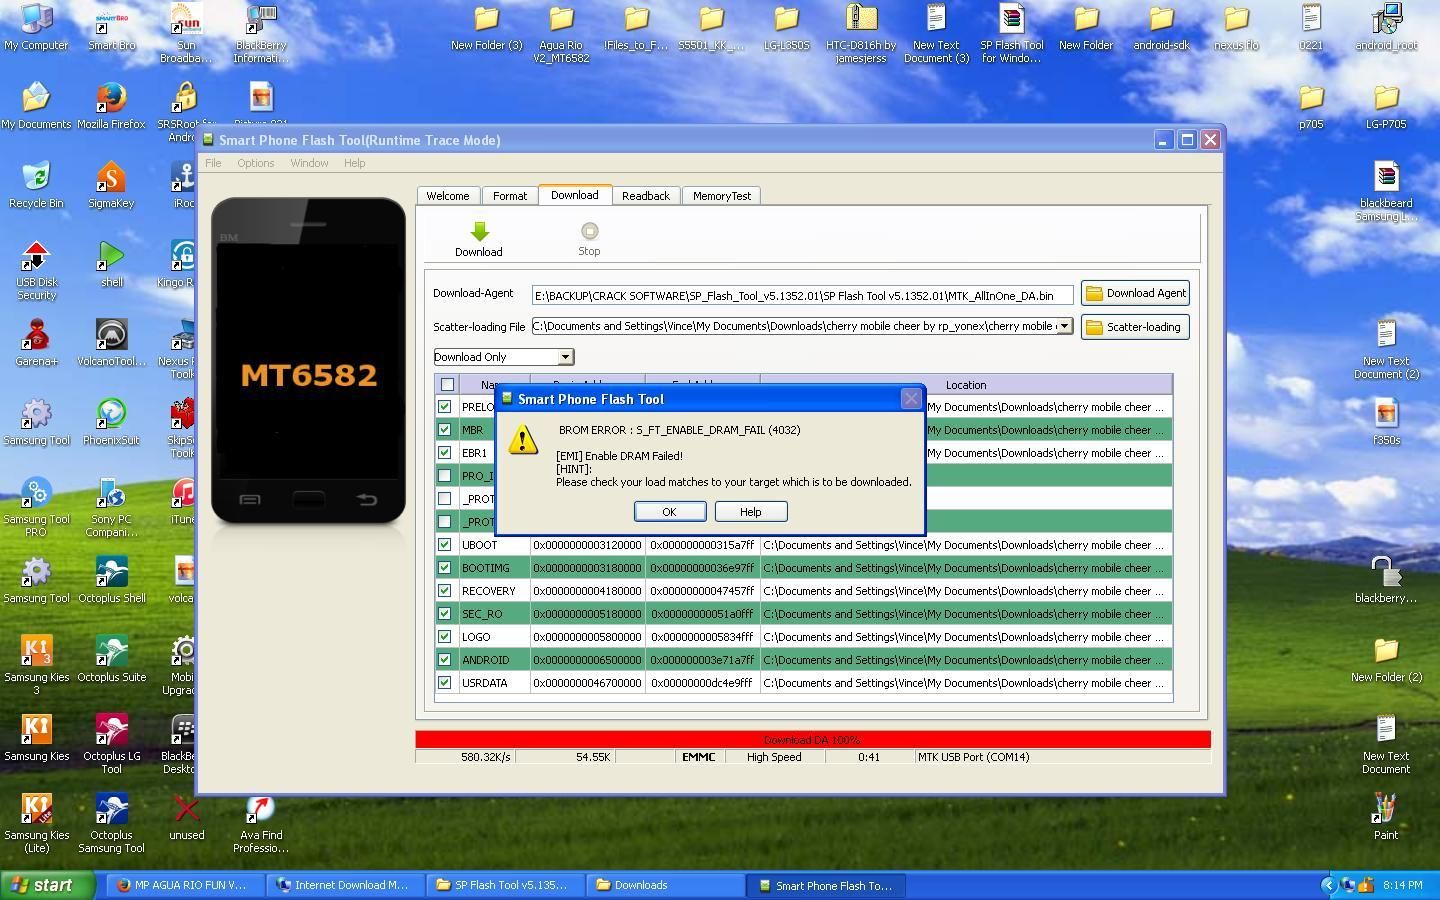Screen dimensions: 1440x900
Task: Open the MemoryTest tab
Action: (722, 196)
